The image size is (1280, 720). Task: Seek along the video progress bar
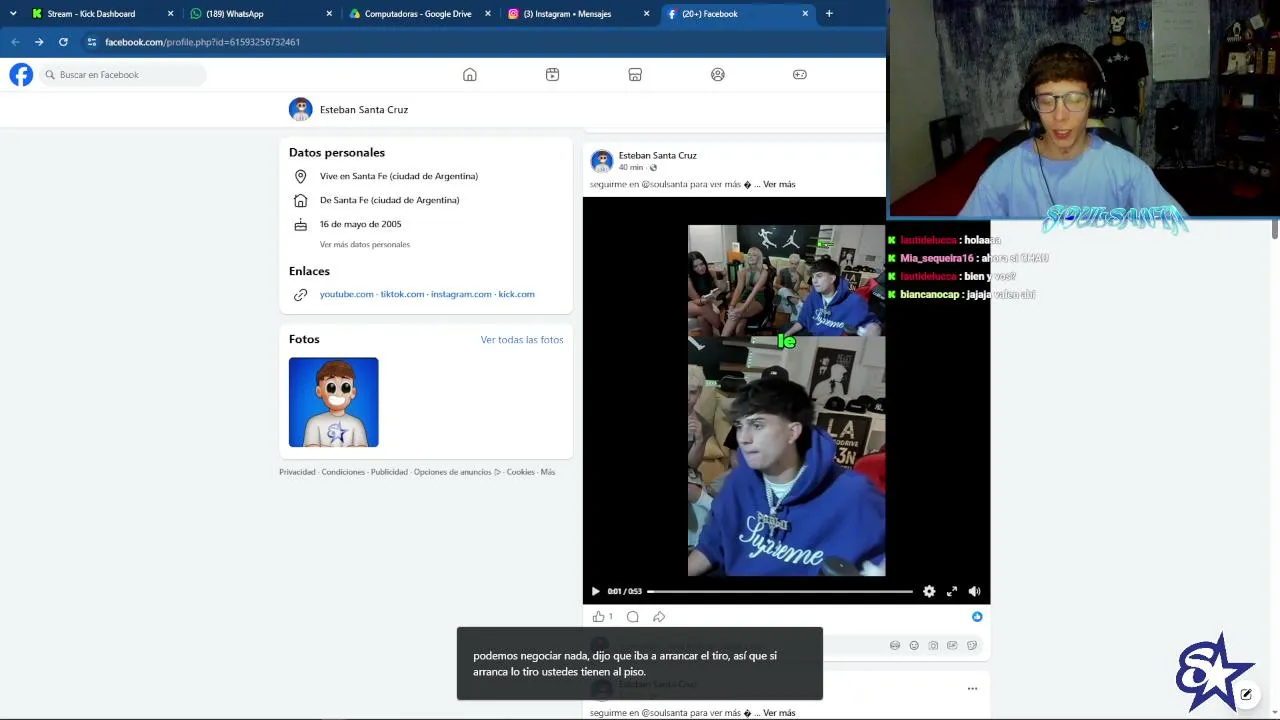coord(780,591)
